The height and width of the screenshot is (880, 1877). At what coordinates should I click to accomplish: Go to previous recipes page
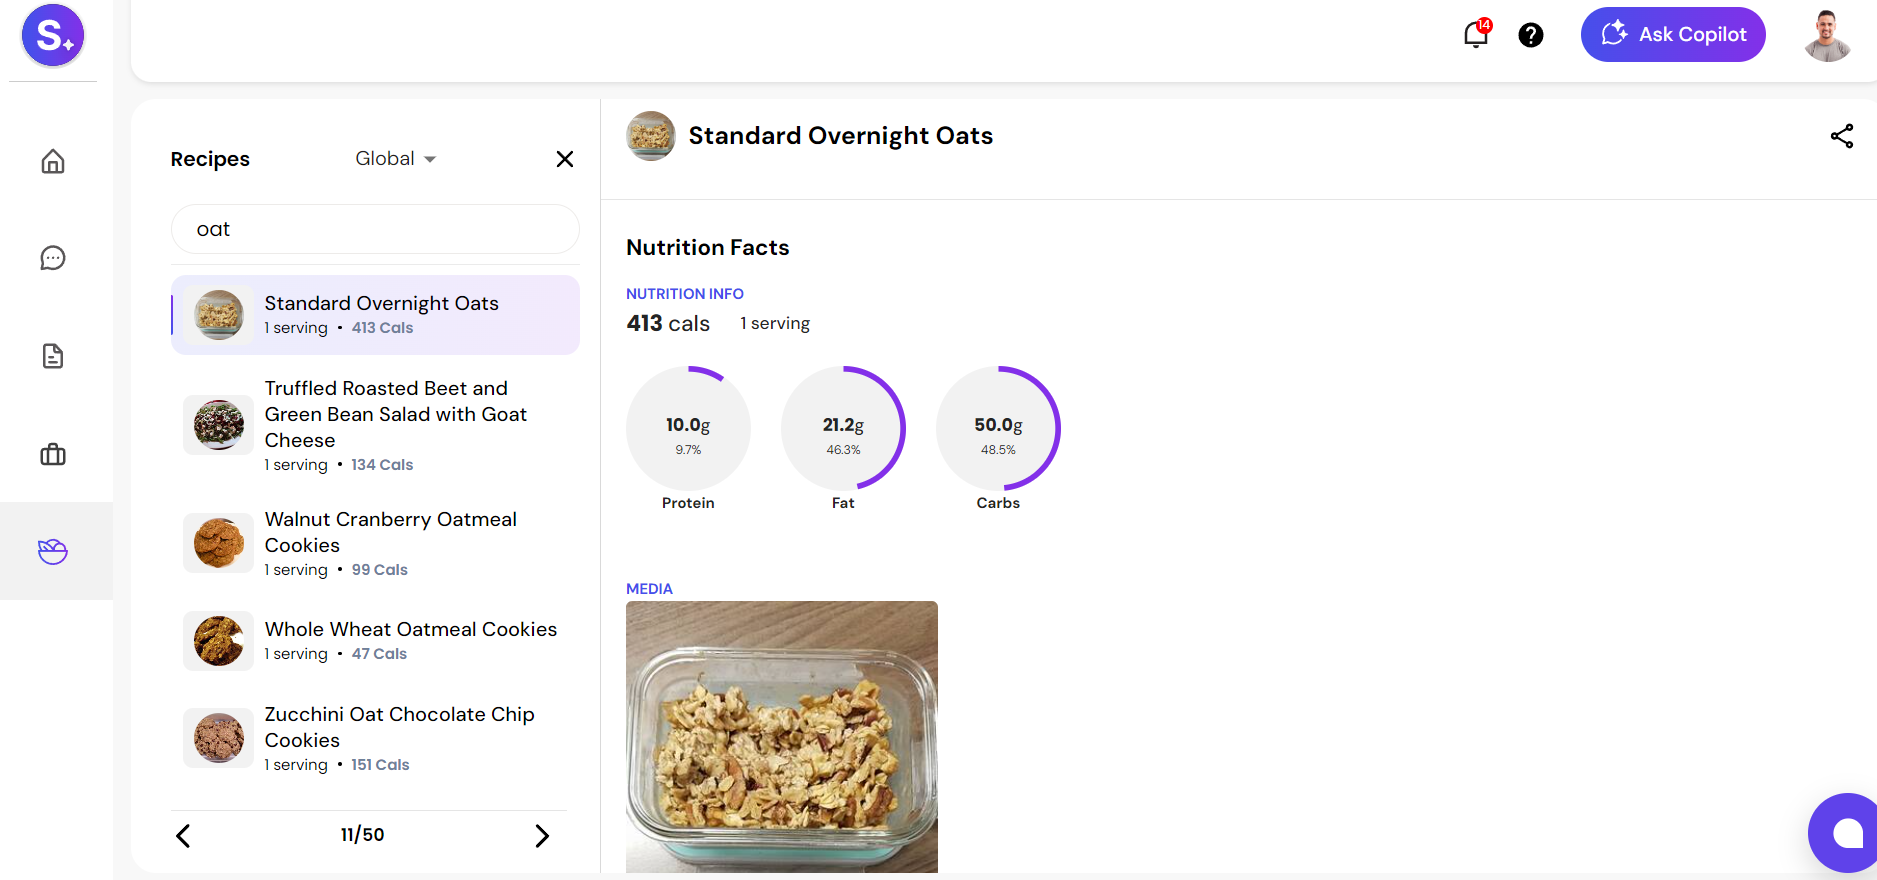(x=183, y=836)
